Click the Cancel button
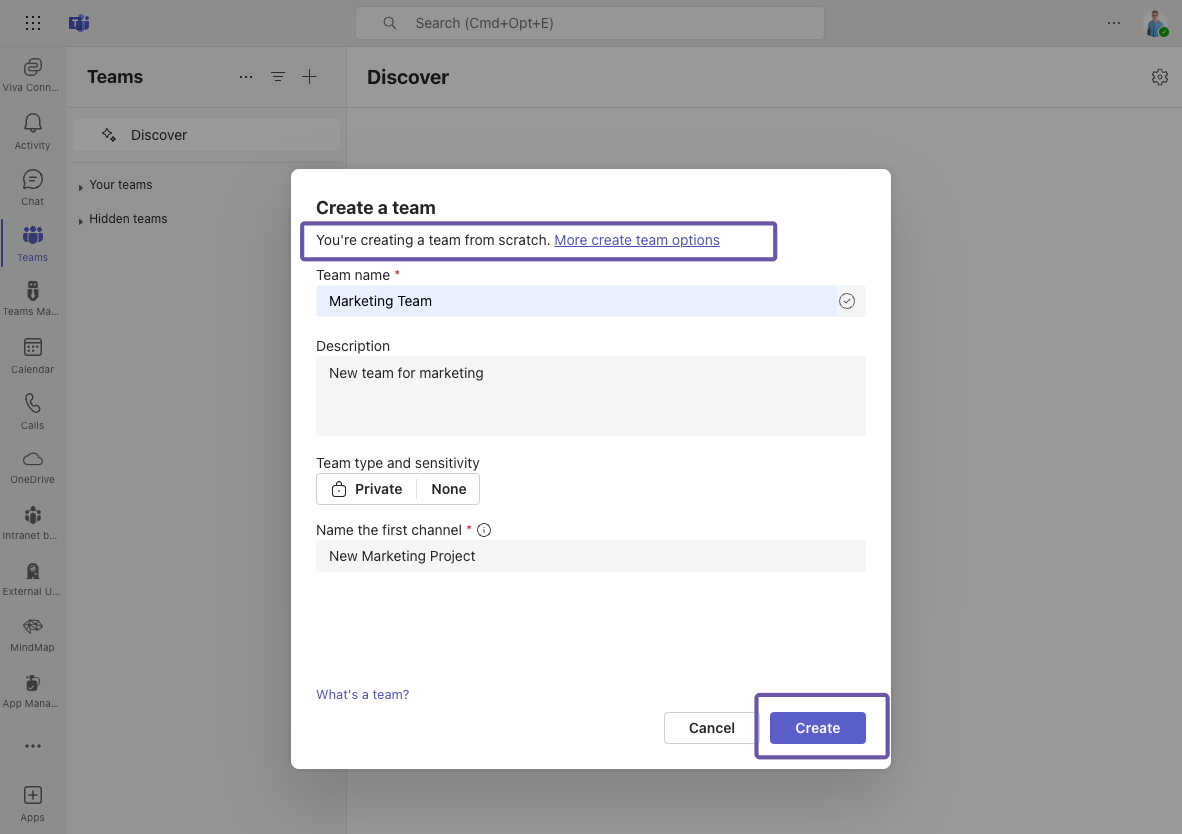Screen dimensions: 1182x834 711,728
